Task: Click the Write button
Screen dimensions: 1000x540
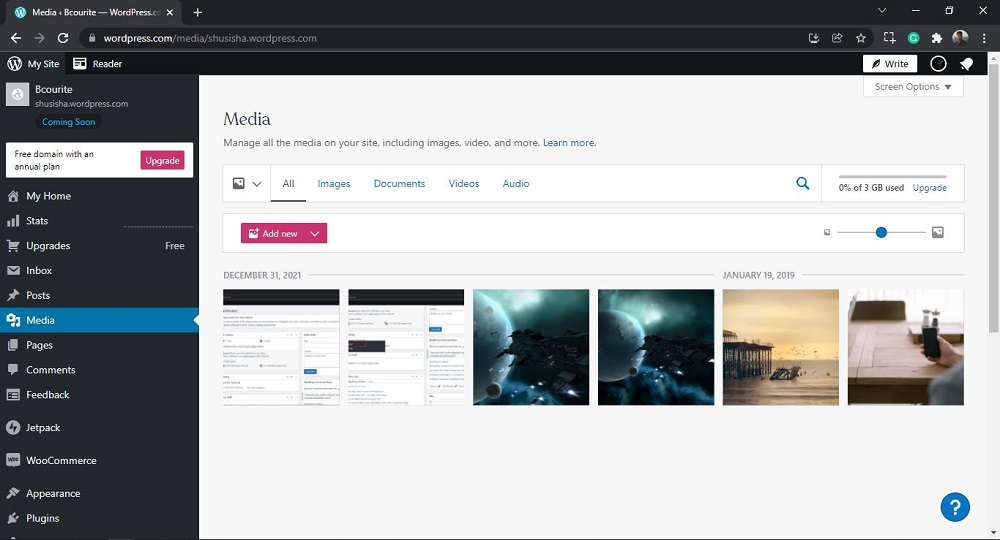Action: click(x=890, y=64)
